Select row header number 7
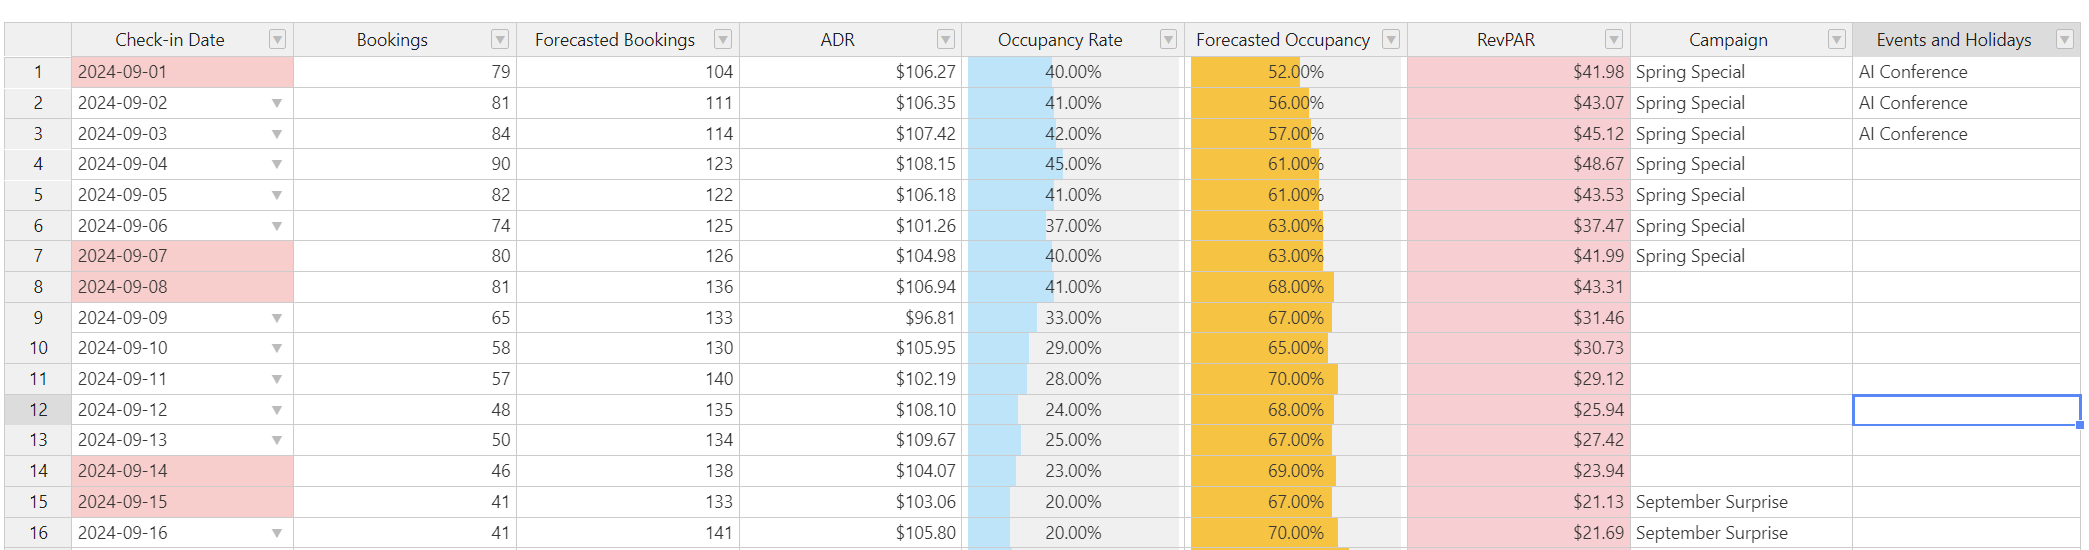2089x550 pixels. (x=38, y=256)
